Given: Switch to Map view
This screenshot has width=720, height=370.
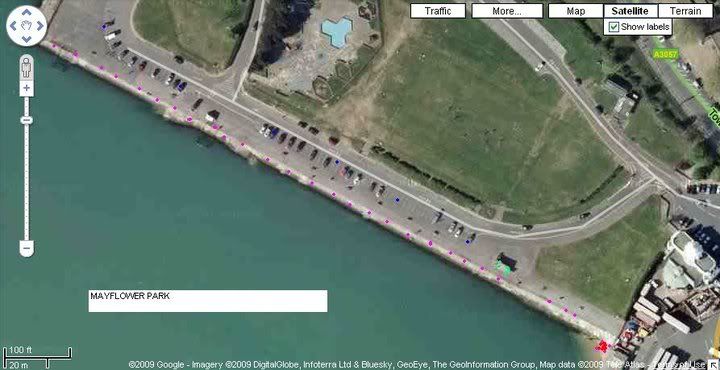Looking at the screenshot, I should click(576, 11).
